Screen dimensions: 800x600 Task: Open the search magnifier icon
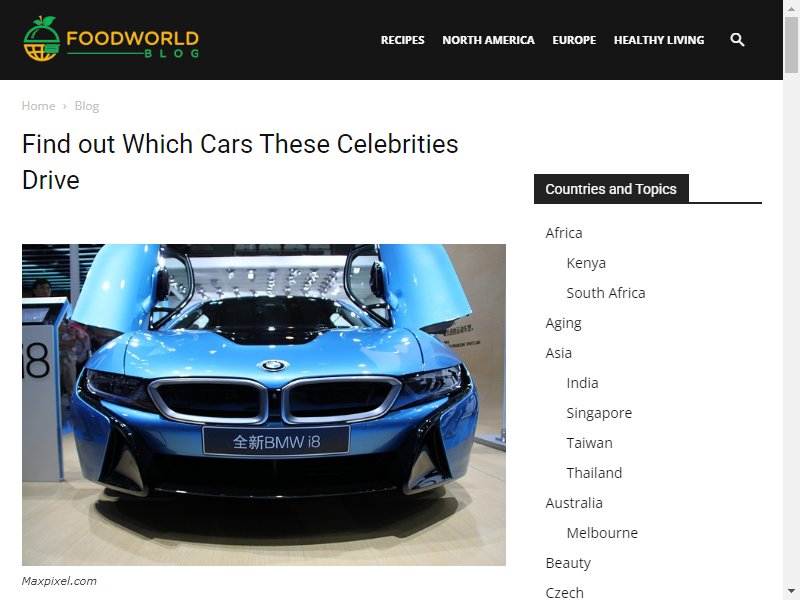coord(737,40)
